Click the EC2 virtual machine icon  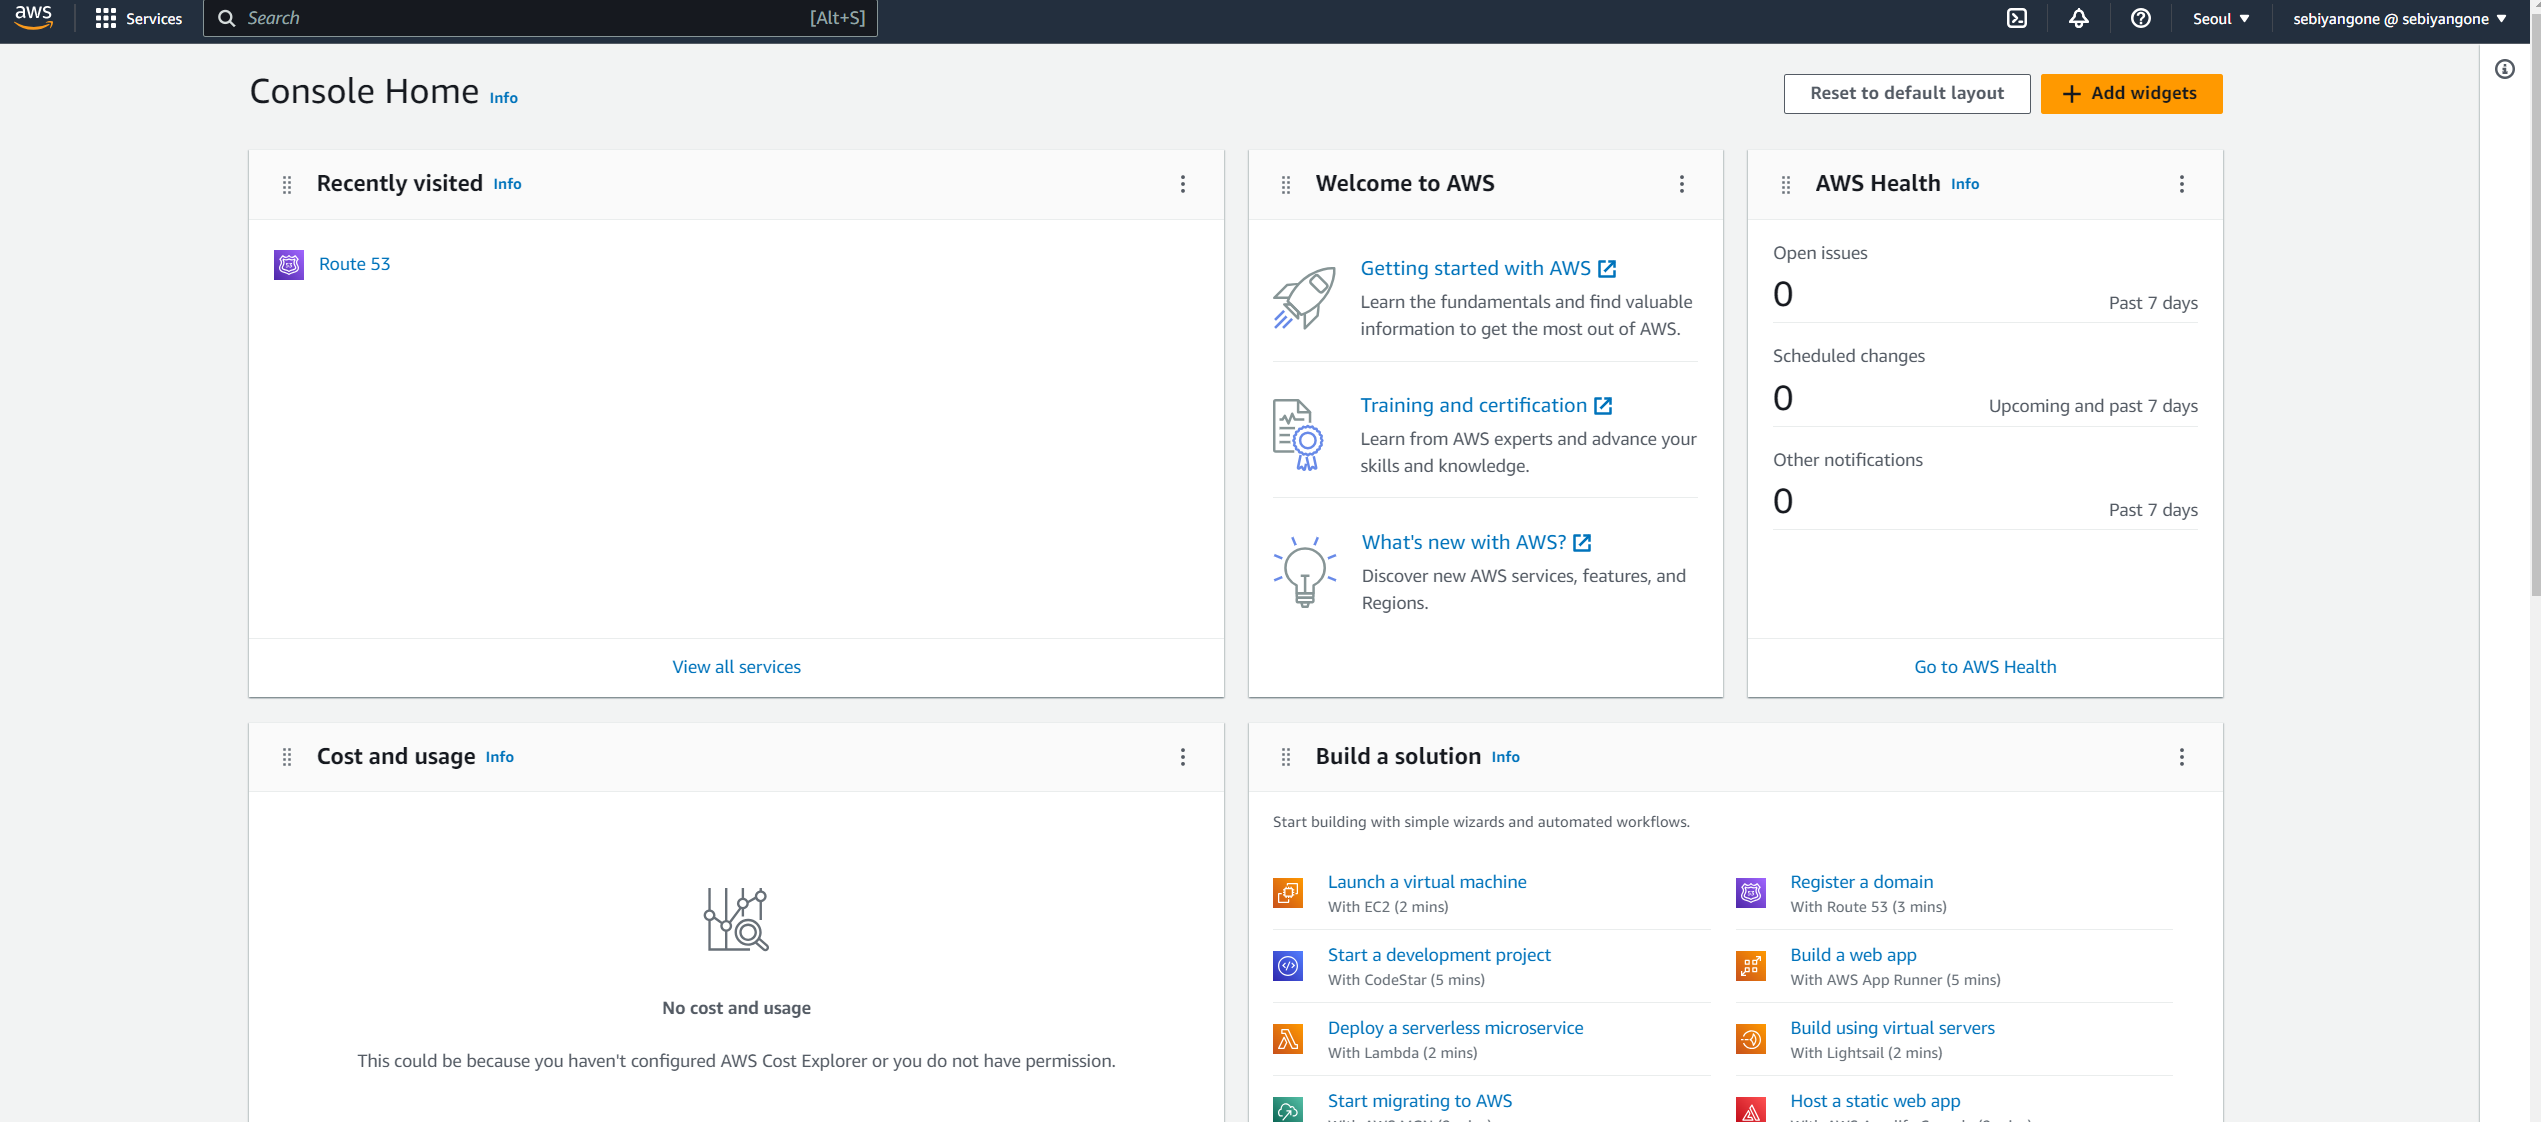coord(1288,892)
